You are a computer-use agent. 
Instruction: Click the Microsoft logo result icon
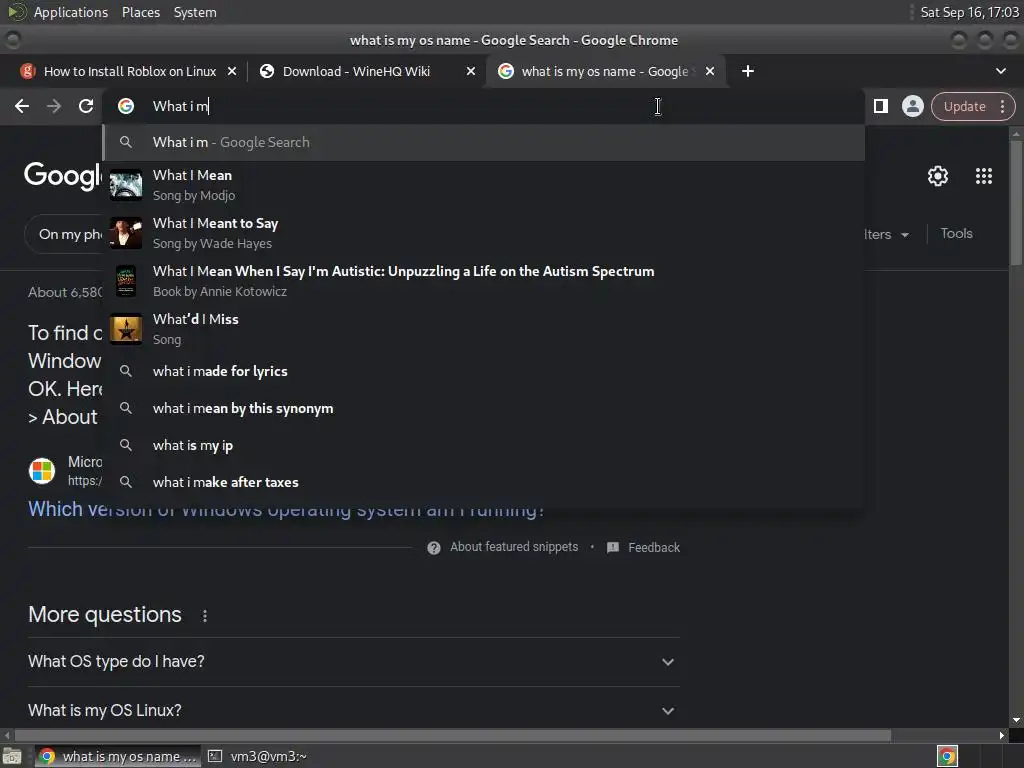42,471
